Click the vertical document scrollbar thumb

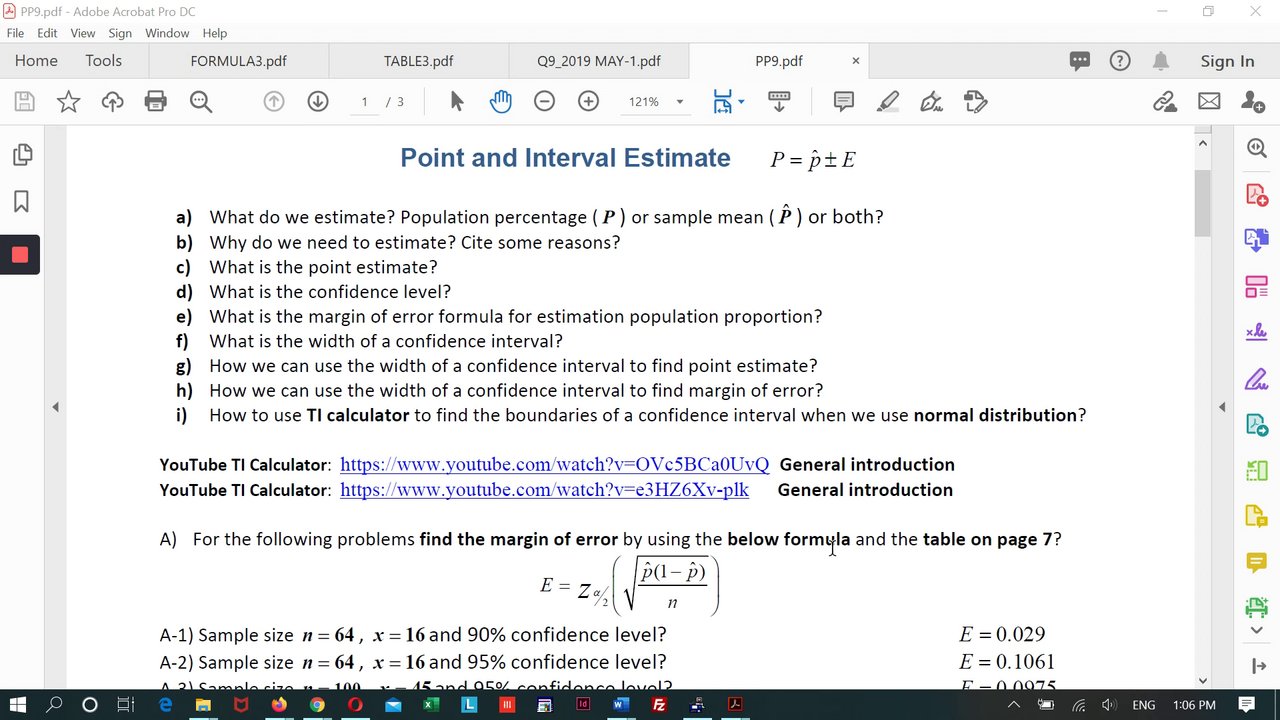[x=1203, y=204]
